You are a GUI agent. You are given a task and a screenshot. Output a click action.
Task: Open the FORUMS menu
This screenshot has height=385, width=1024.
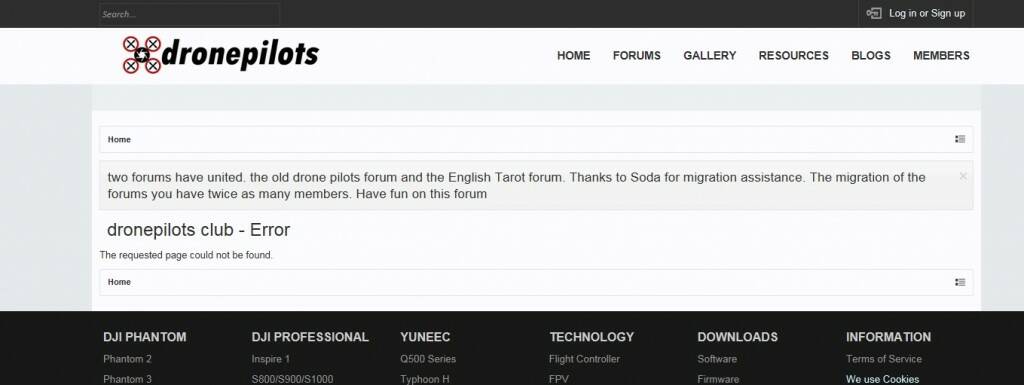tap(637, 55)
